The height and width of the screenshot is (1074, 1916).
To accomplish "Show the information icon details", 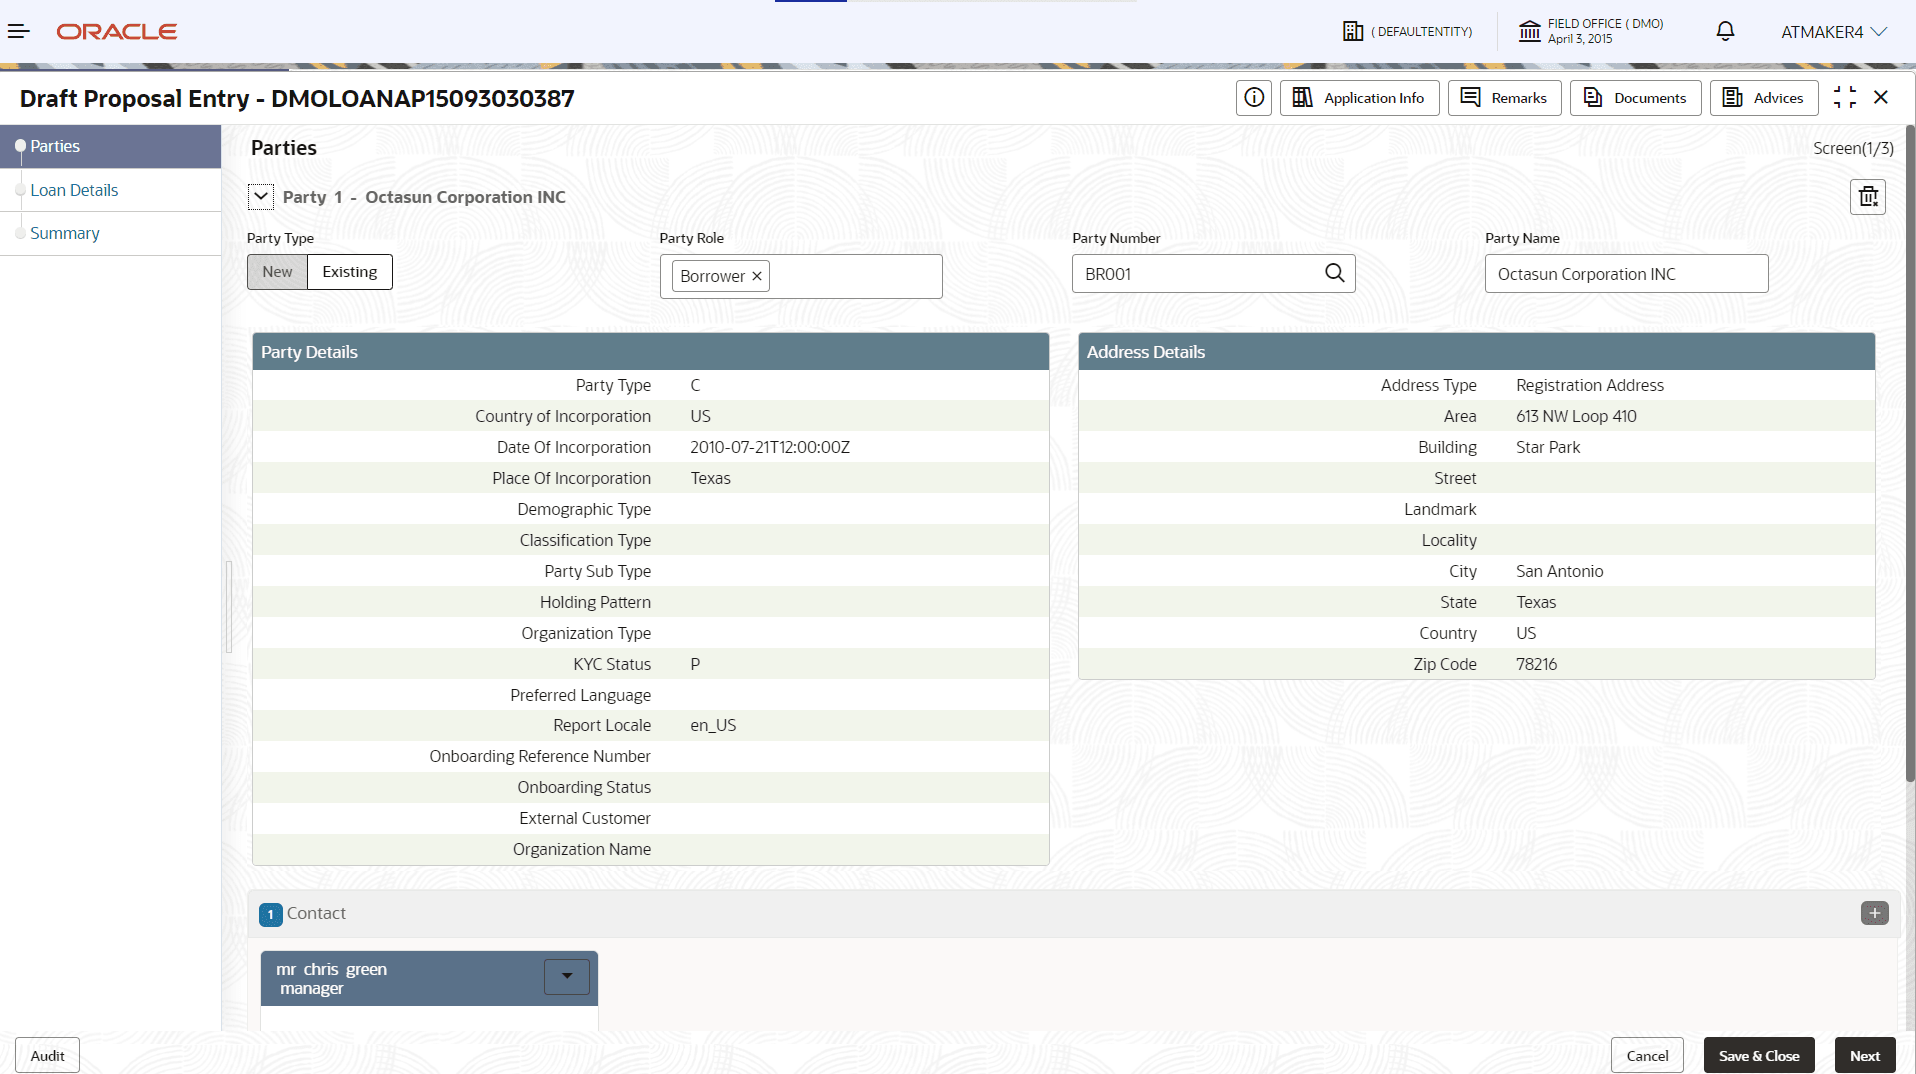I will coord(1253,98).
